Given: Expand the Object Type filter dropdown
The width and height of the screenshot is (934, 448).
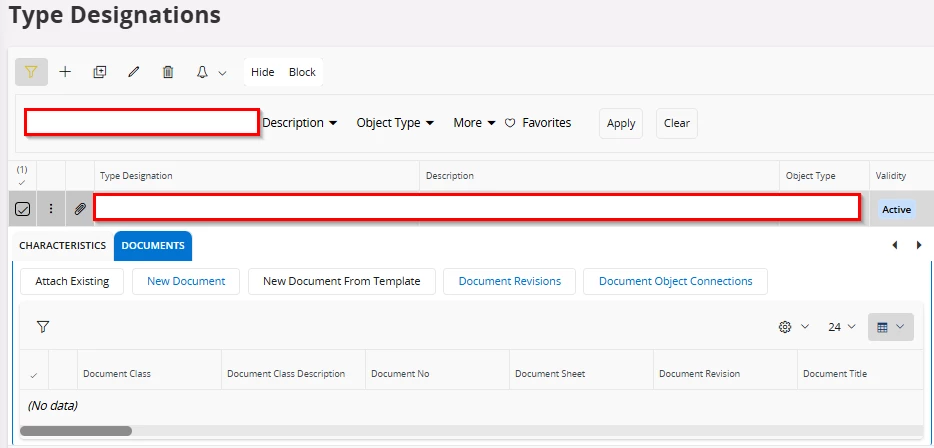Looking at the screenshot, I should tap(395, 123).
